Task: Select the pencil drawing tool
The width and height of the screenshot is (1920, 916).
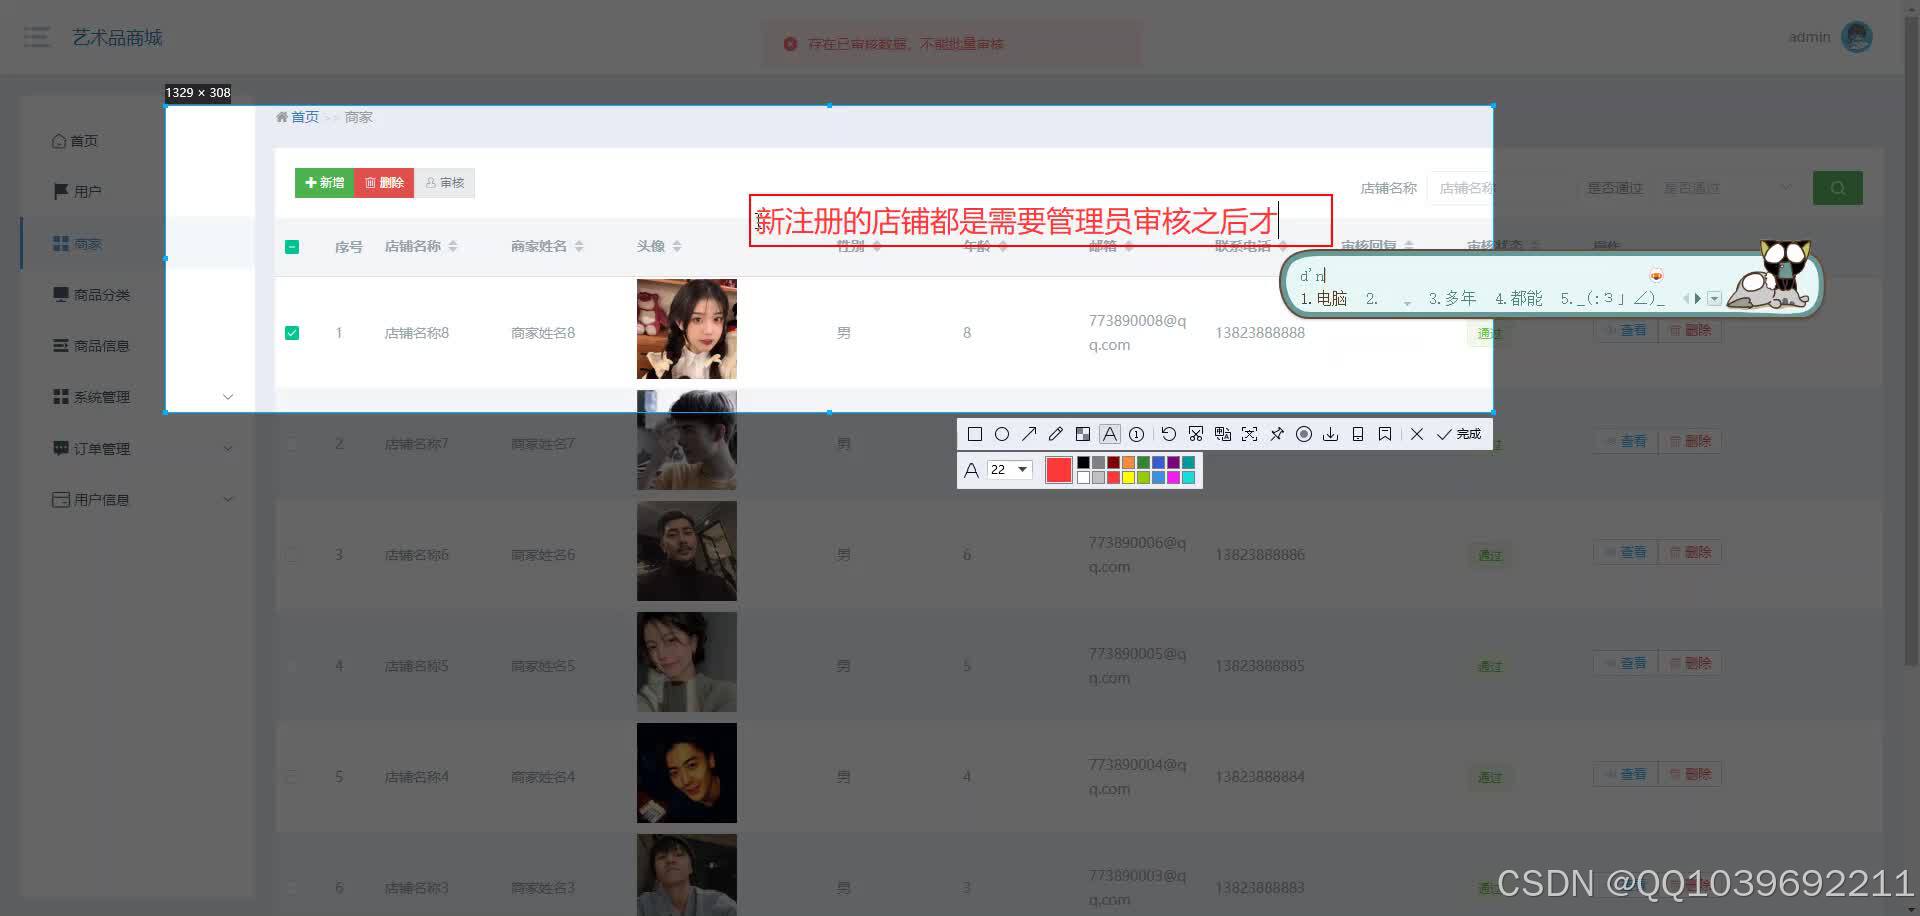Action: pos(1056,434)
